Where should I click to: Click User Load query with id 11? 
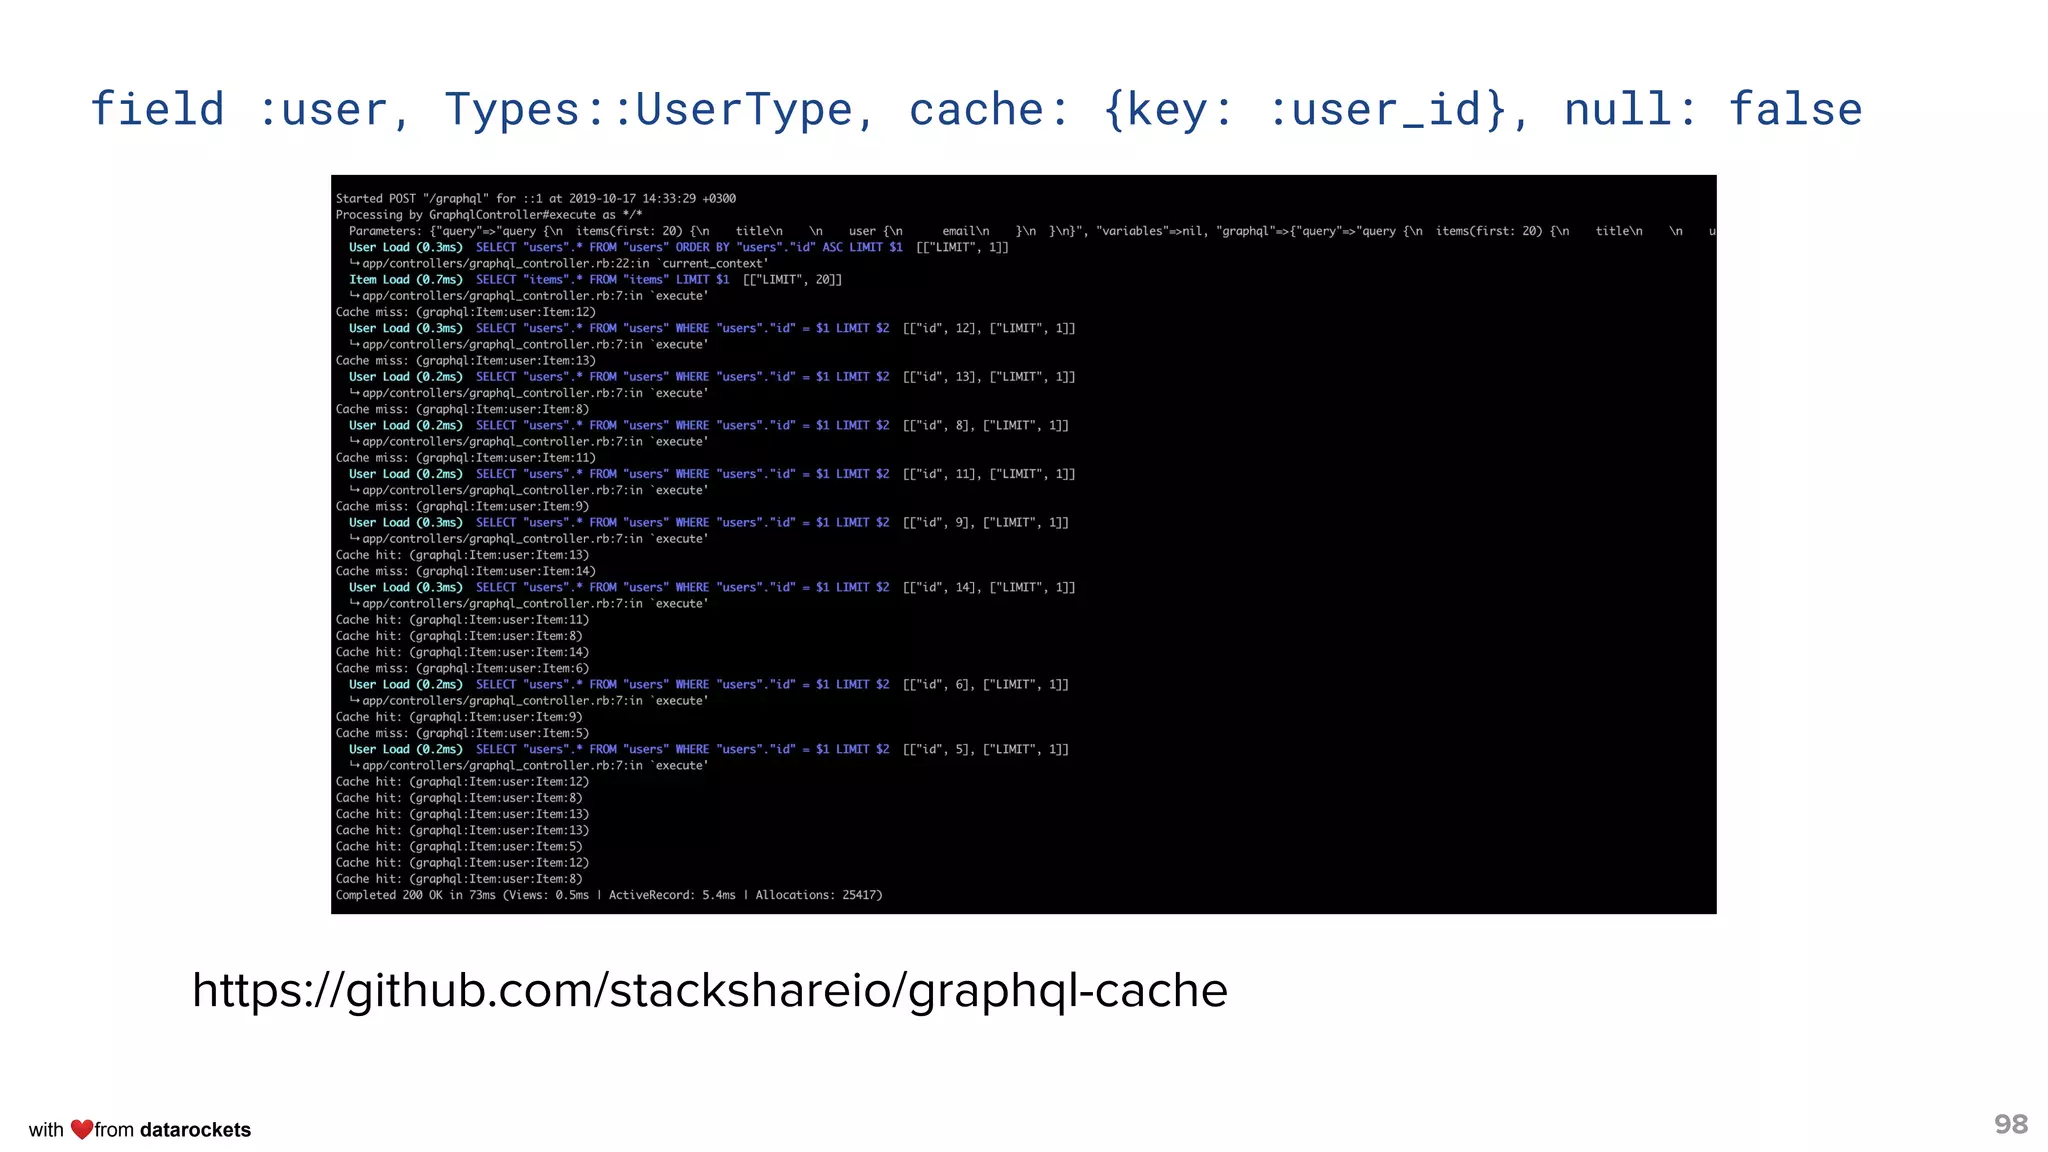pos(712,474)
